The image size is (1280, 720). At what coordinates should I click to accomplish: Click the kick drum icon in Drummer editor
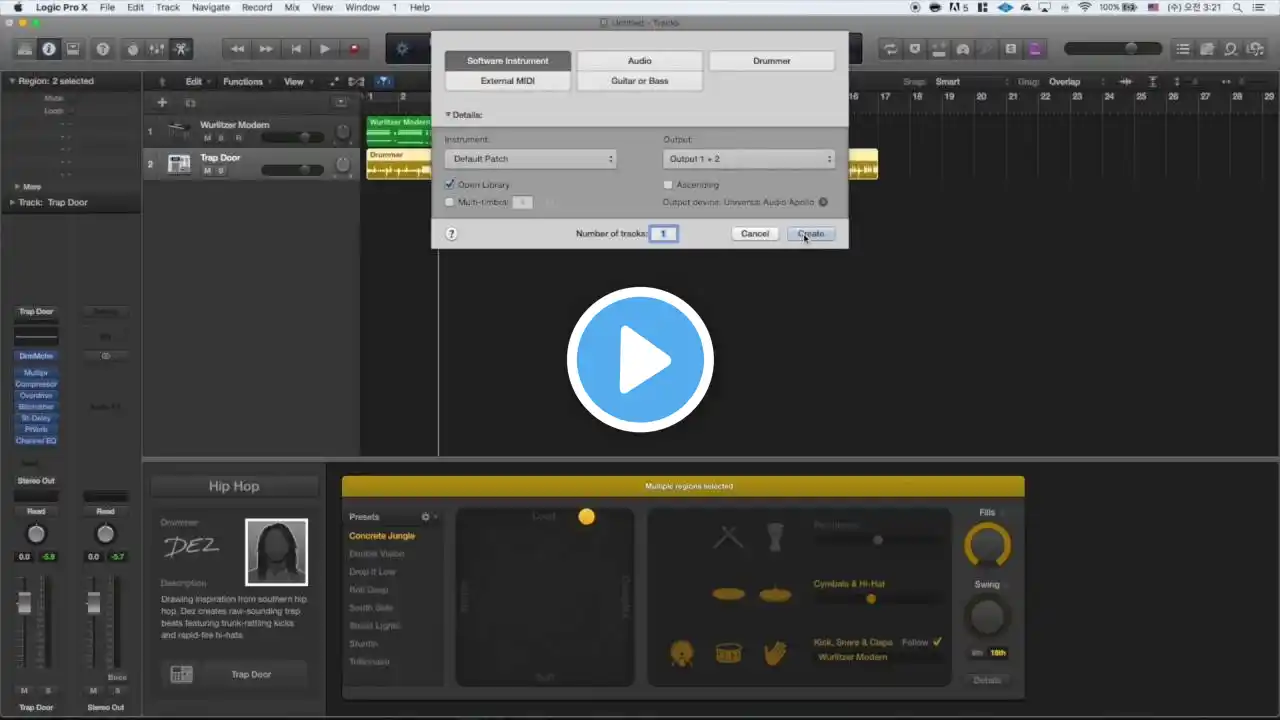point(683,654)
